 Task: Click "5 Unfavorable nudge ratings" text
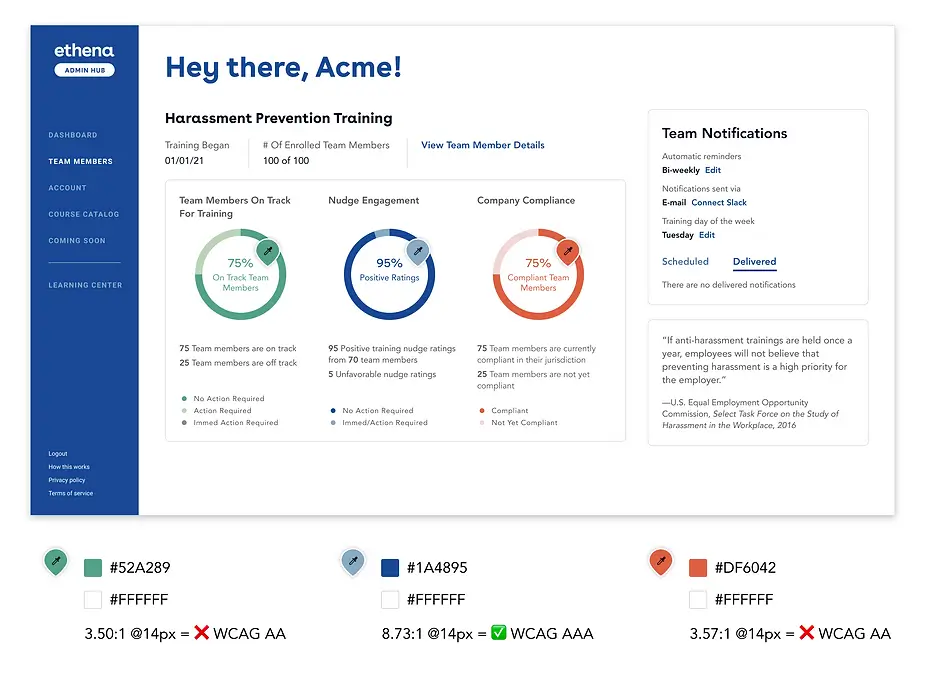tap(382, 374)
